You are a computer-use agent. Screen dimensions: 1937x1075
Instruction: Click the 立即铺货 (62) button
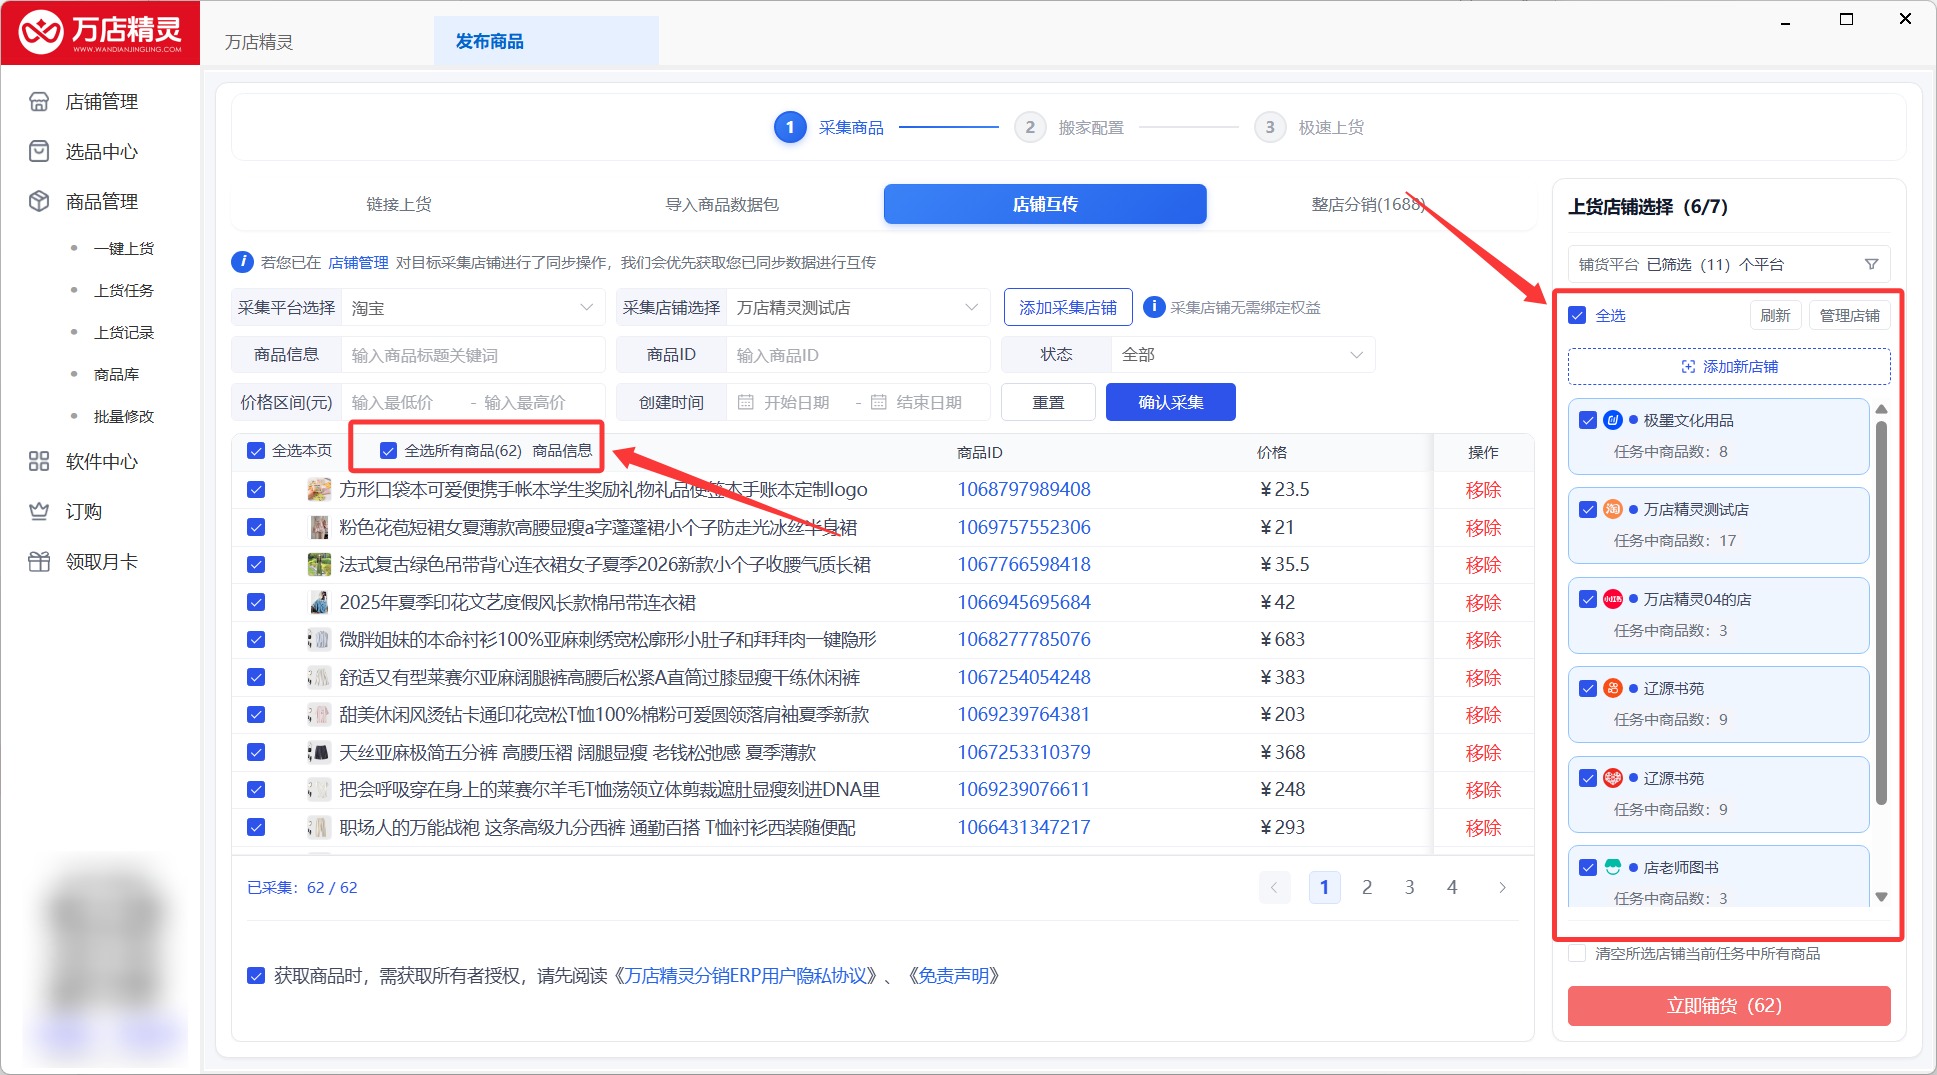coord(1729,1005)
